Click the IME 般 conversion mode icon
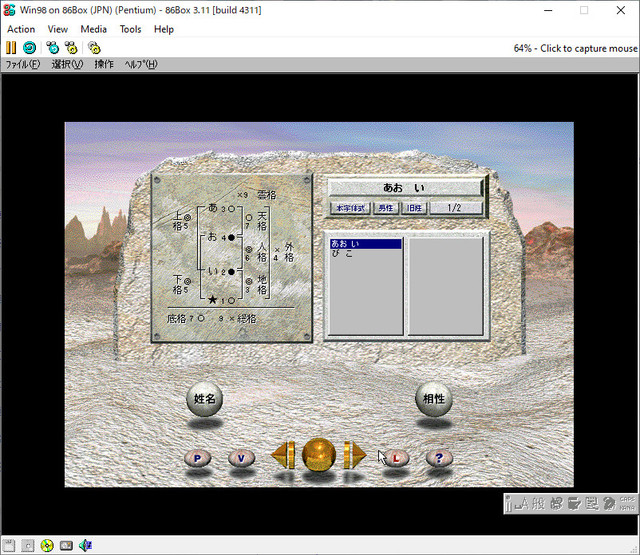 click(x=538, y=504)
